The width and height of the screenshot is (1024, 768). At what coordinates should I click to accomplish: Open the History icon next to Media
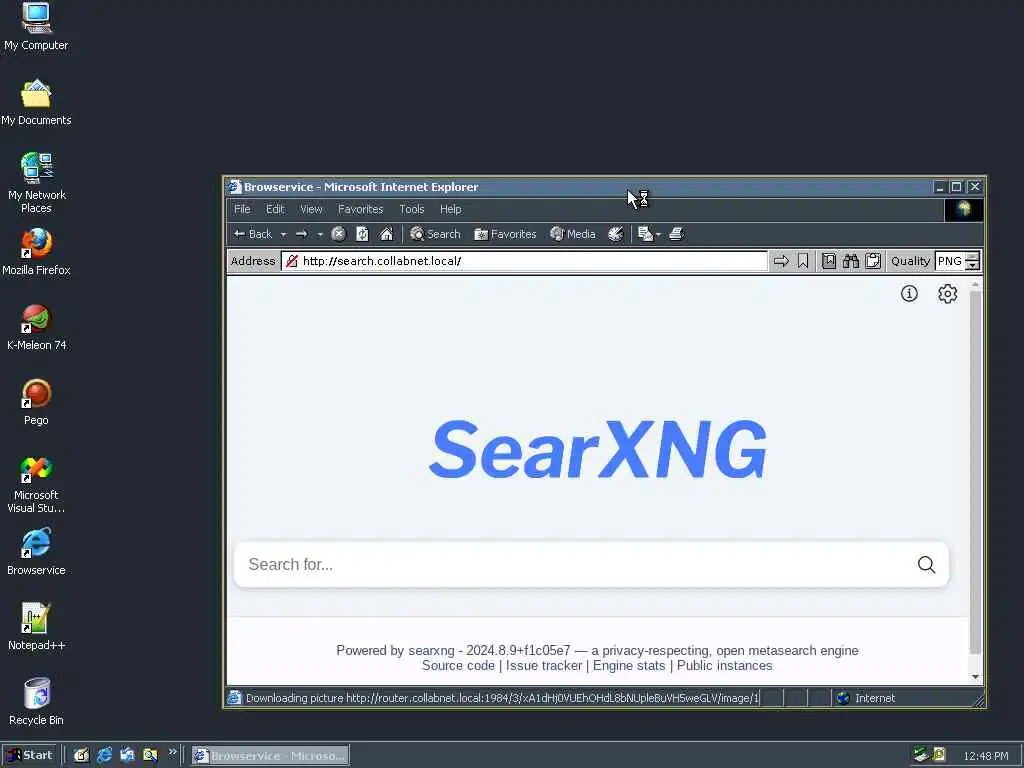tap(615, 234)
